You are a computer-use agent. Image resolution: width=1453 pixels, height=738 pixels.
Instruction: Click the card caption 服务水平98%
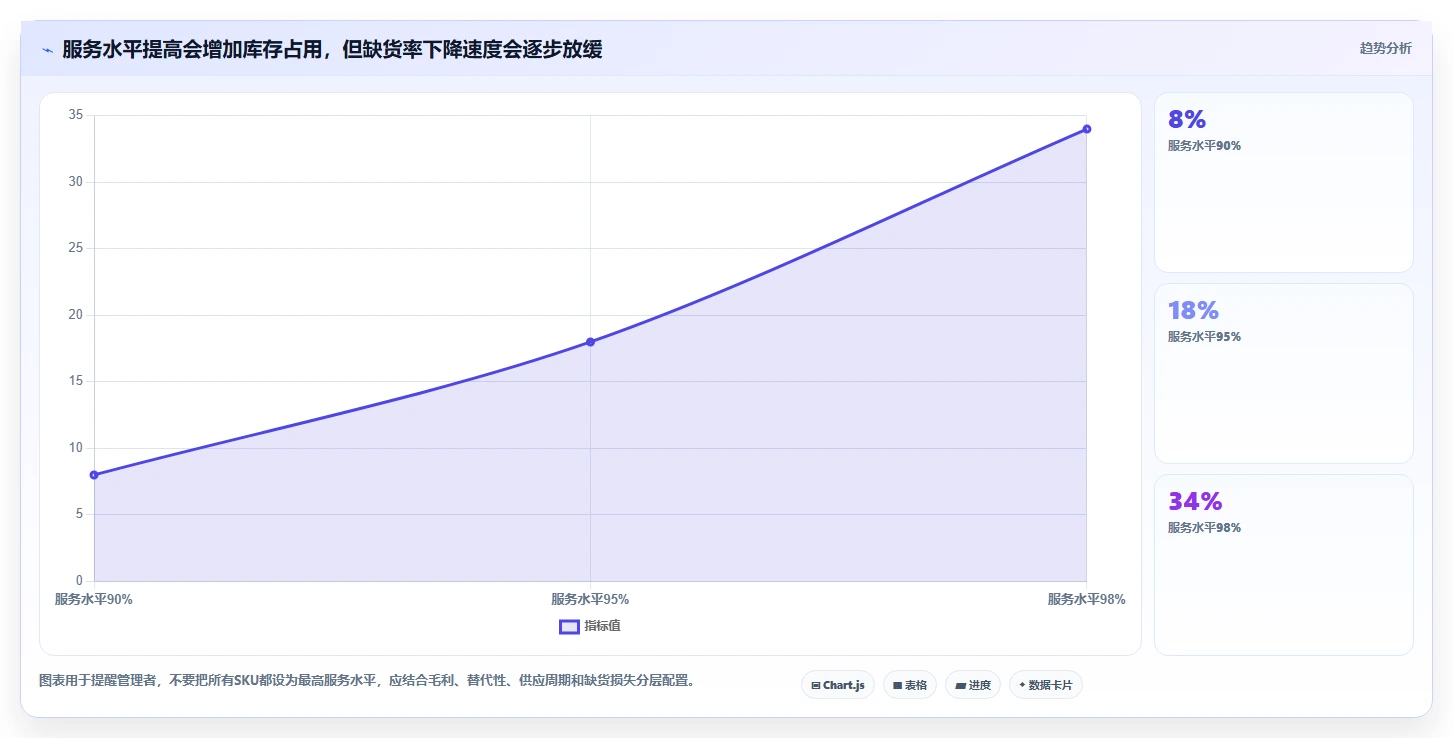(x=1204, y=528)
